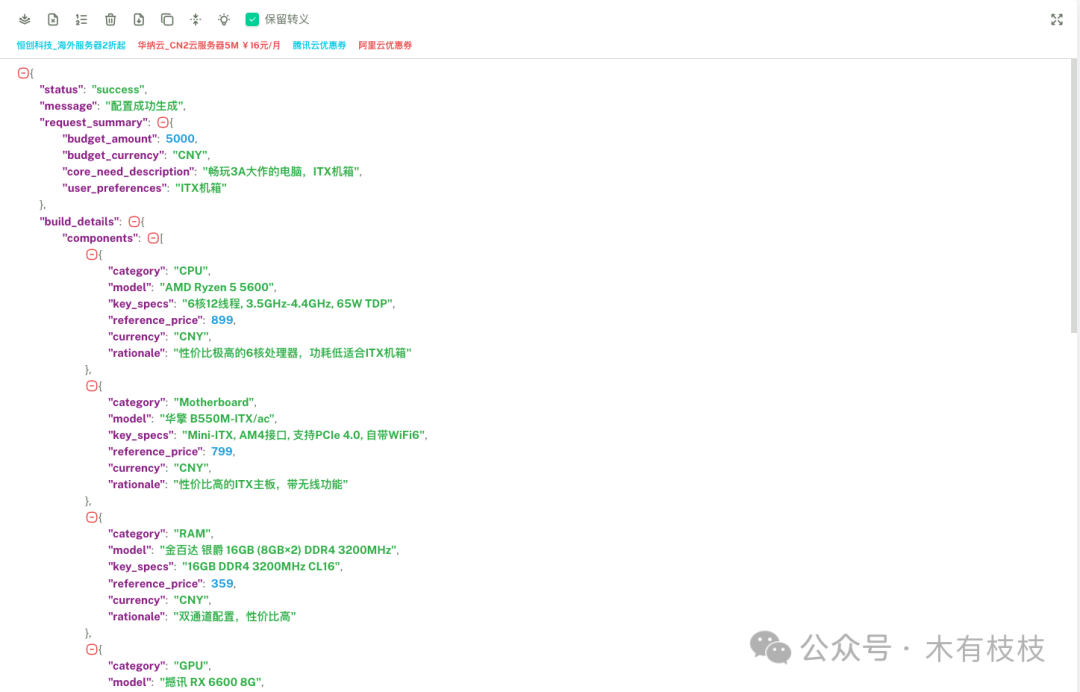Screen dimensions: 1080x692
Task: Click the budget_amount value 5000
Action: [x=180, y=139]
